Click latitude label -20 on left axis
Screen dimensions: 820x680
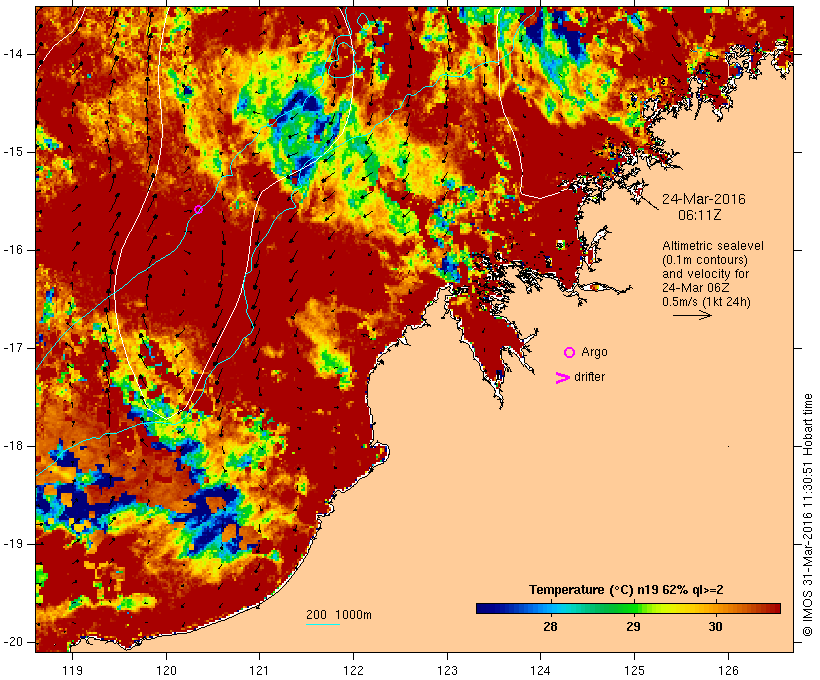pyautogui.click(x=13, y=642)
